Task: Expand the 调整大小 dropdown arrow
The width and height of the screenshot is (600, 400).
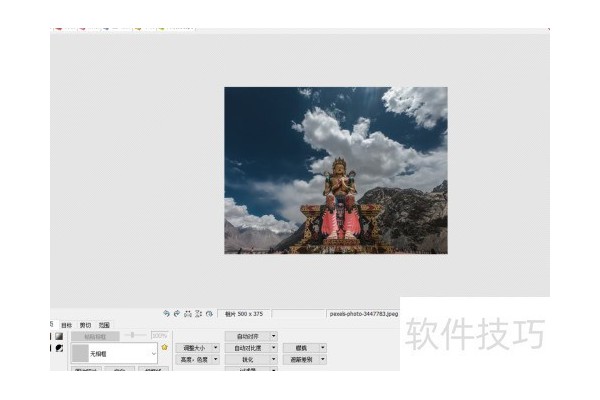Action: tap(216, 348)
